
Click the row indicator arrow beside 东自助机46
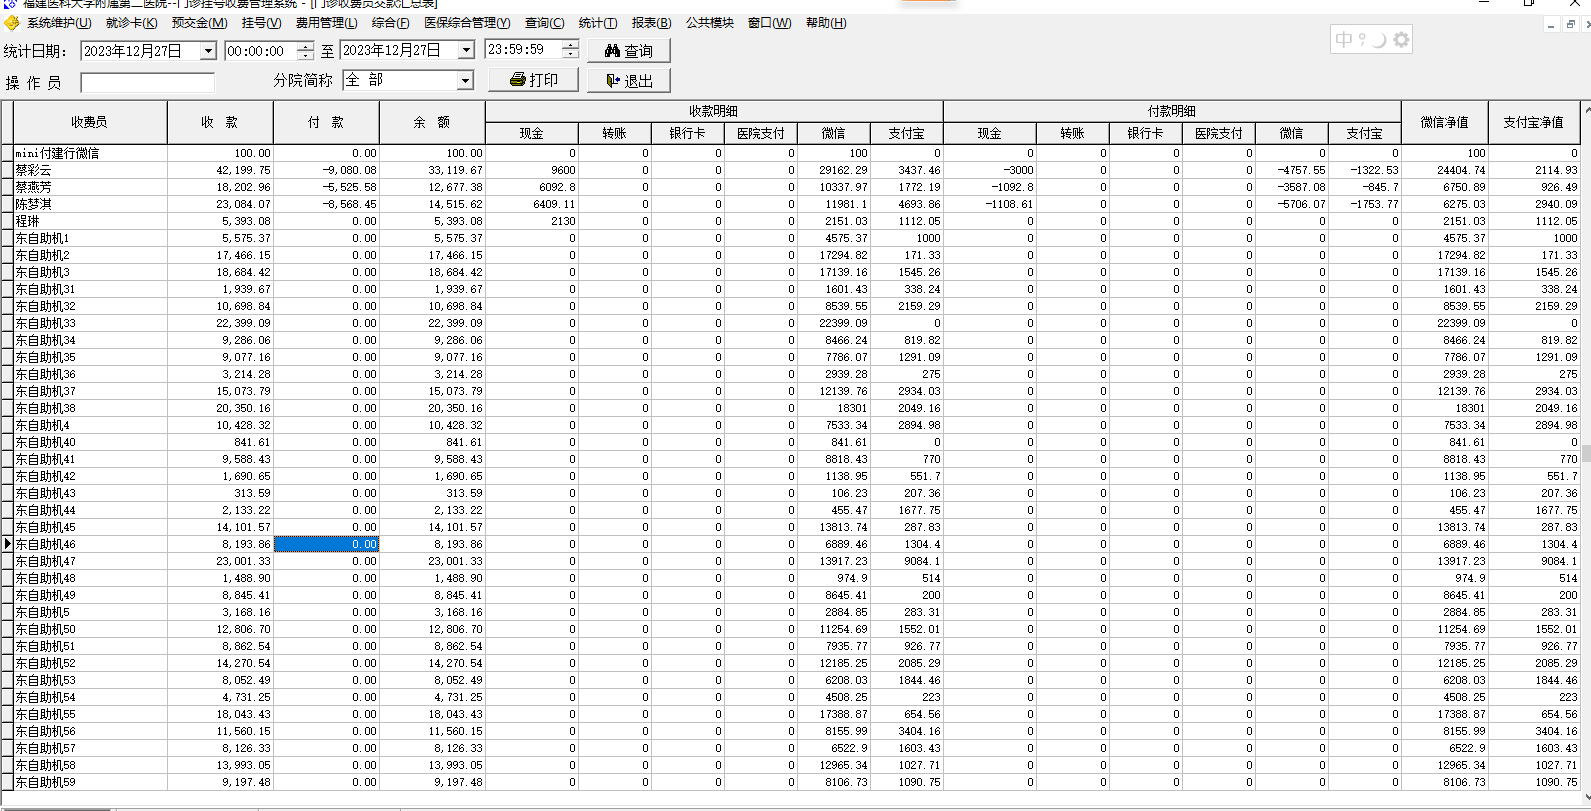7,544
